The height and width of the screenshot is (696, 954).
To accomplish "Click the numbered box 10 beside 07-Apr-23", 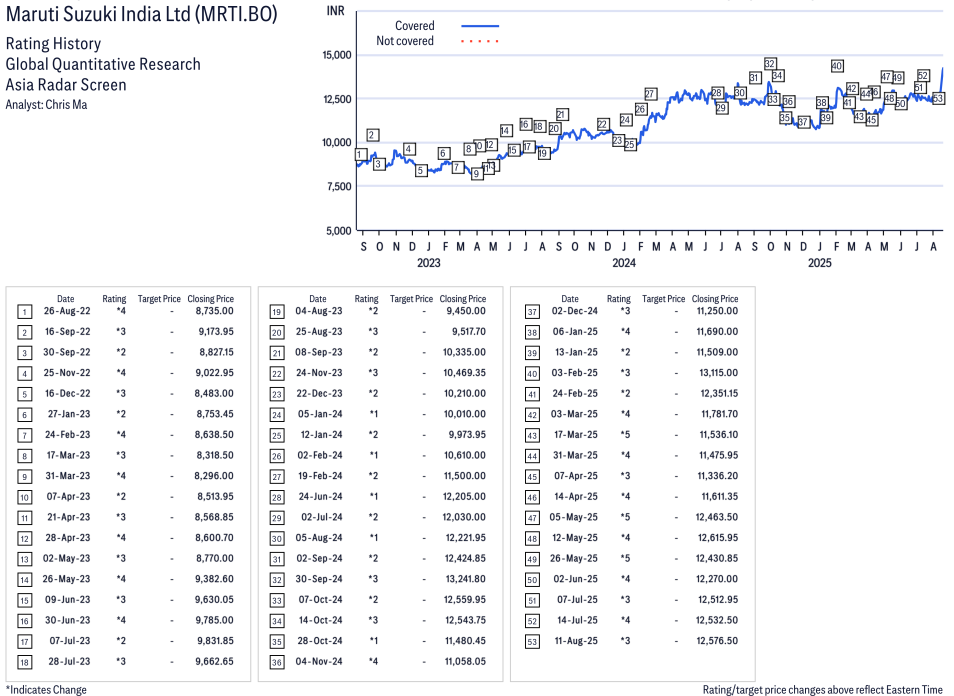I will (24, 498).
